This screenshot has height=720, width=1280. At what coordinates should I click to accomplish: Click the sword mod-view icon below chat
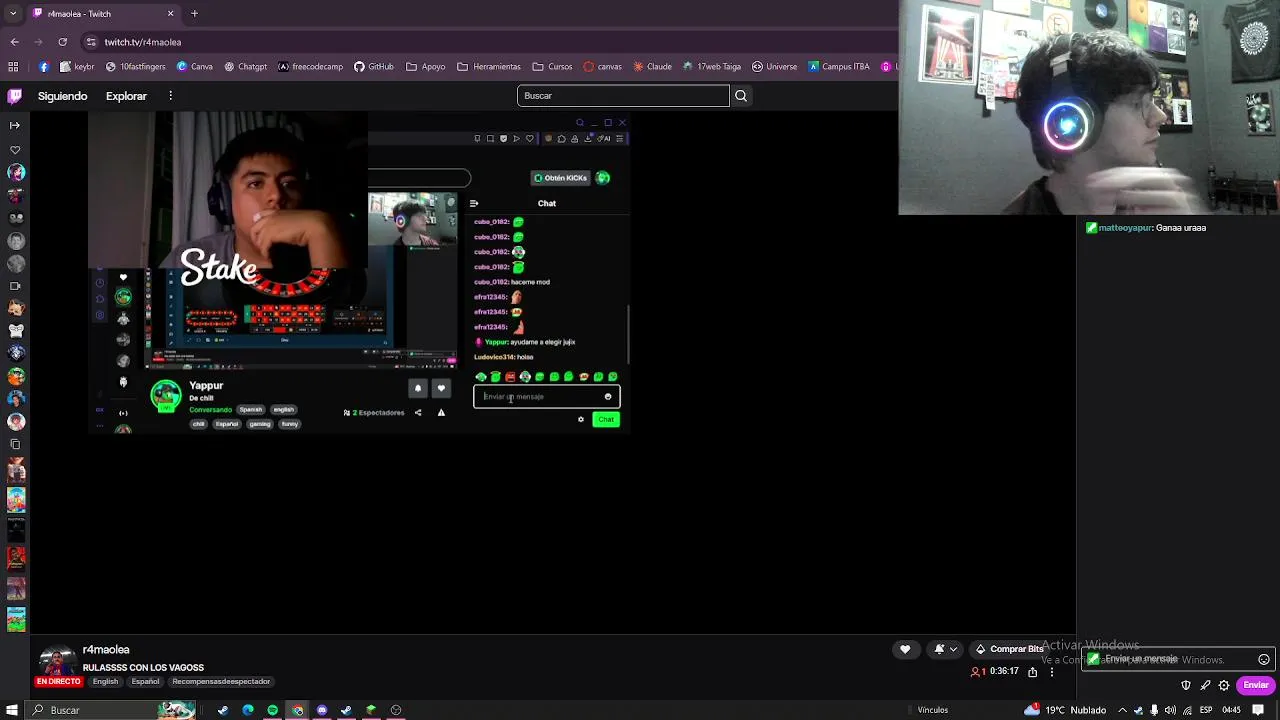[1205, 685]
